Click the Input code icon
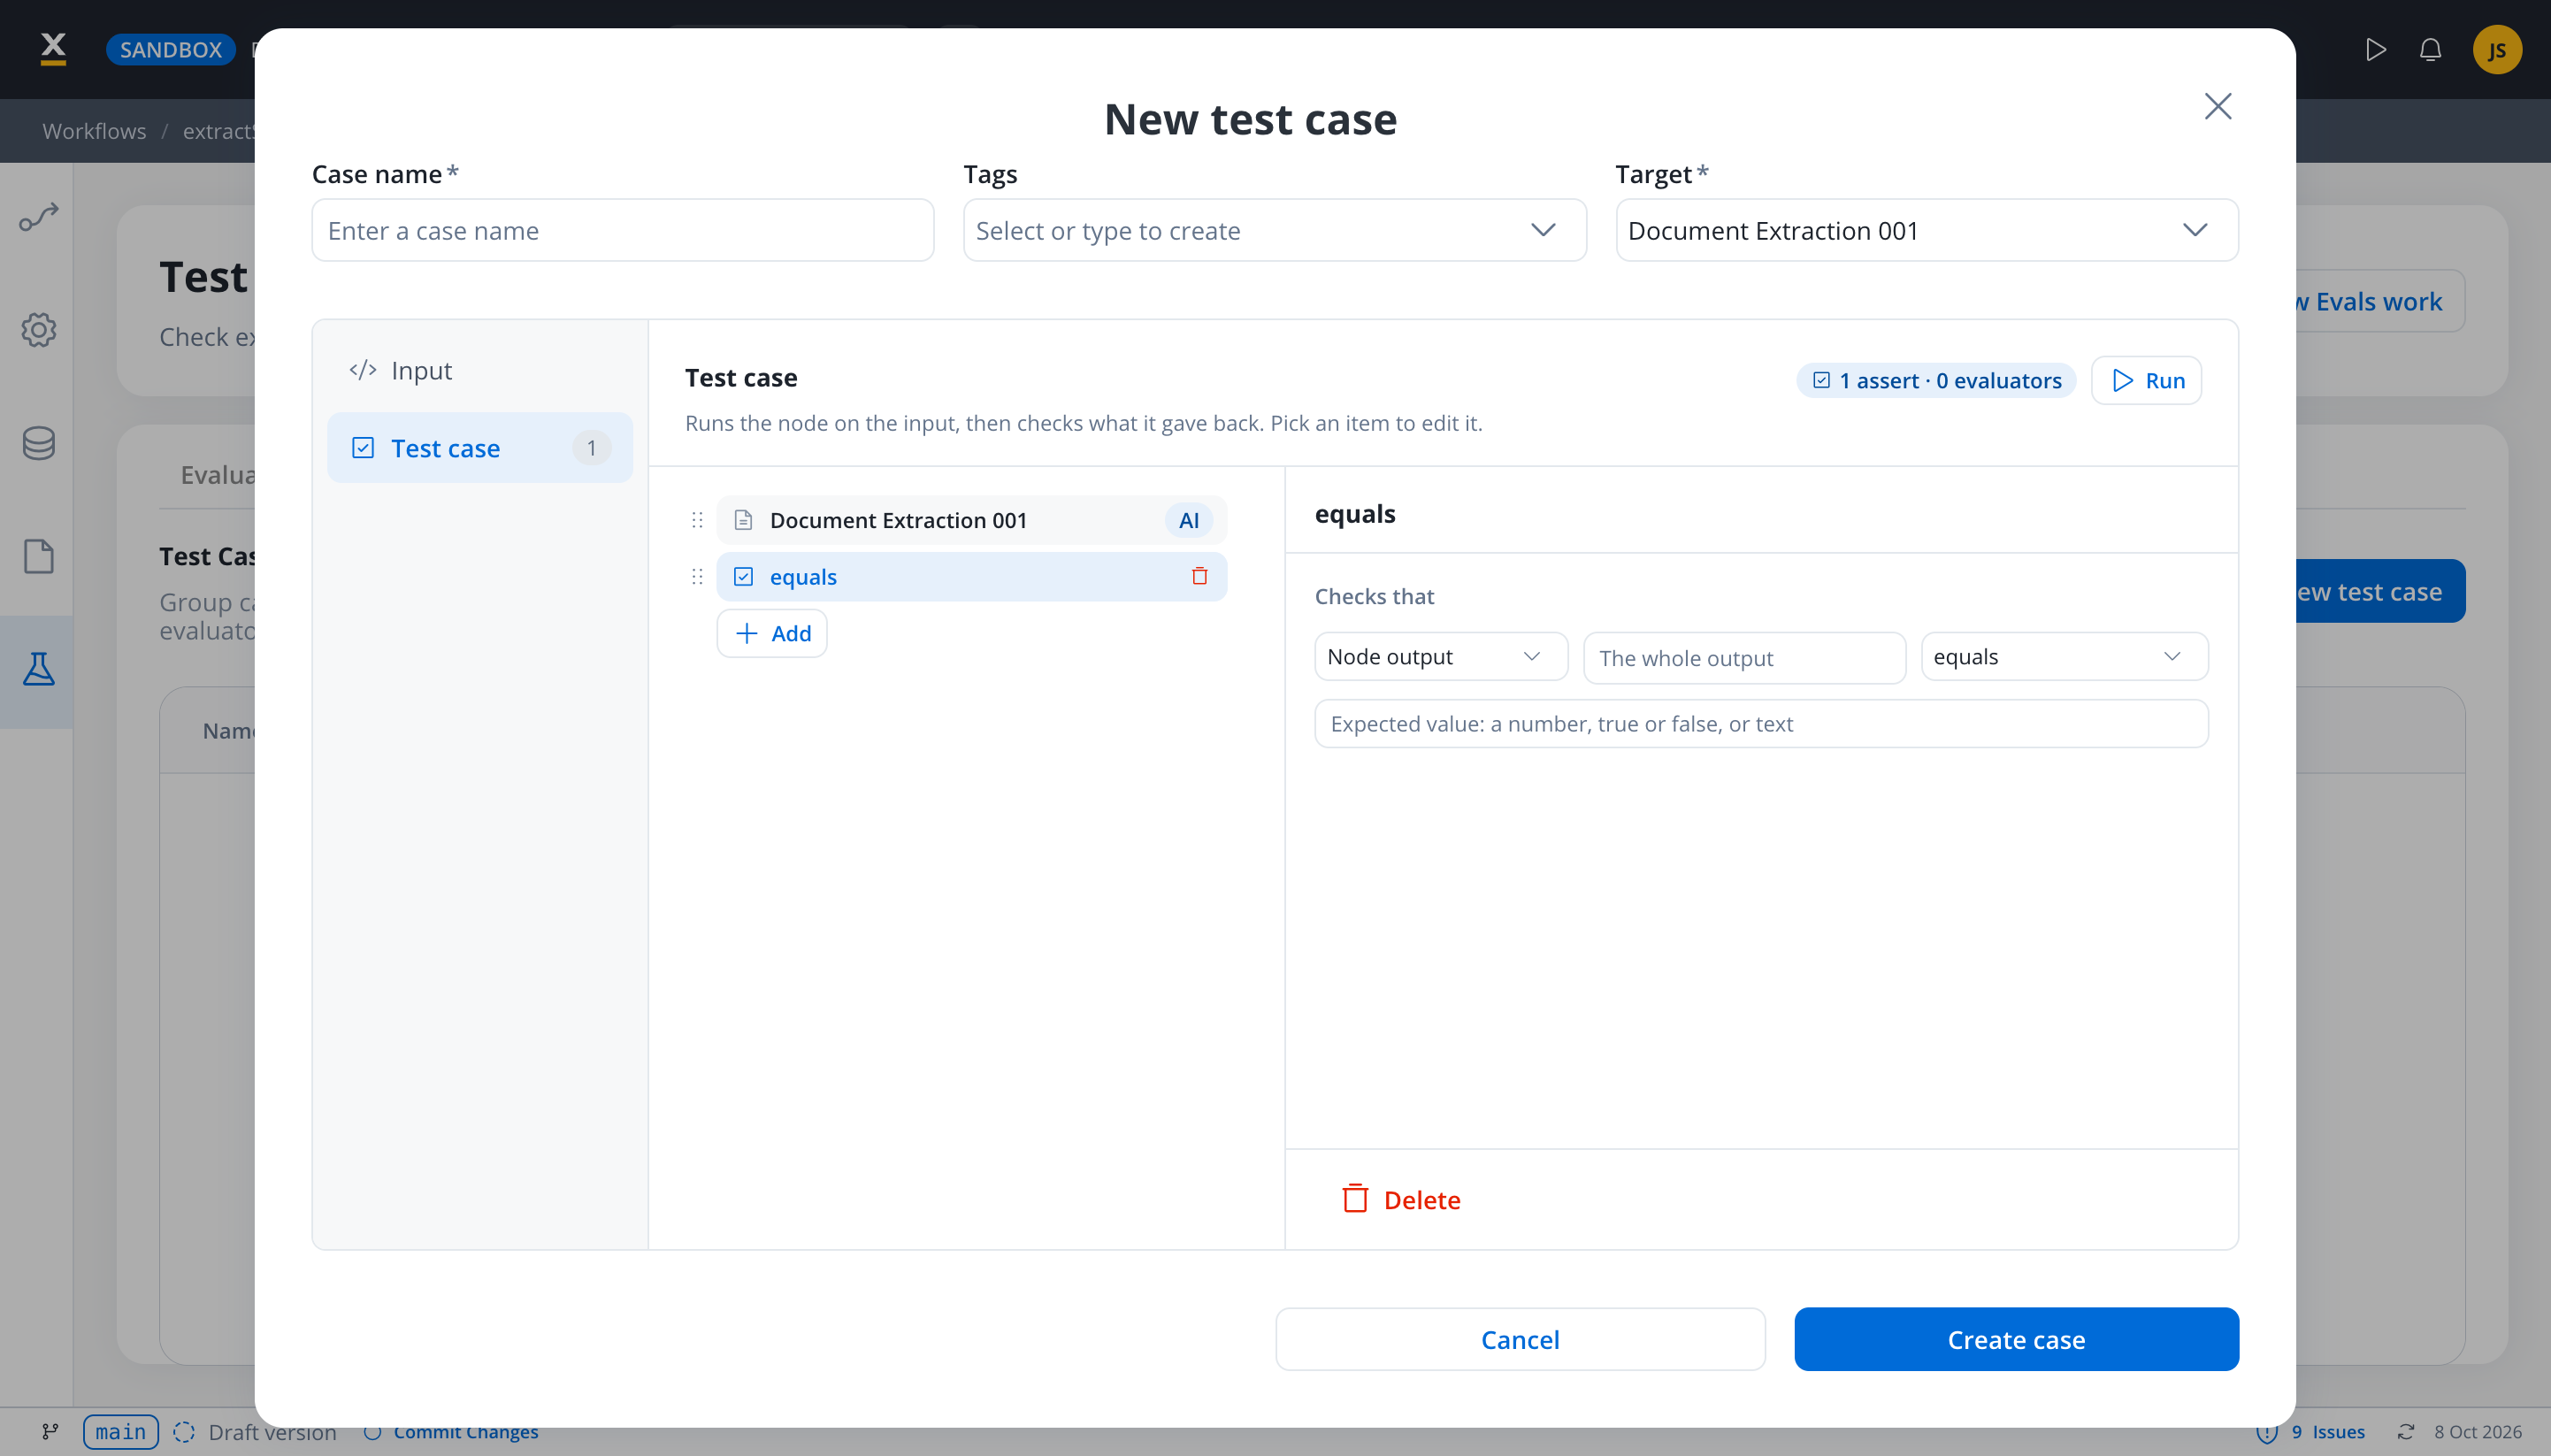 click(x=362, y=370)
